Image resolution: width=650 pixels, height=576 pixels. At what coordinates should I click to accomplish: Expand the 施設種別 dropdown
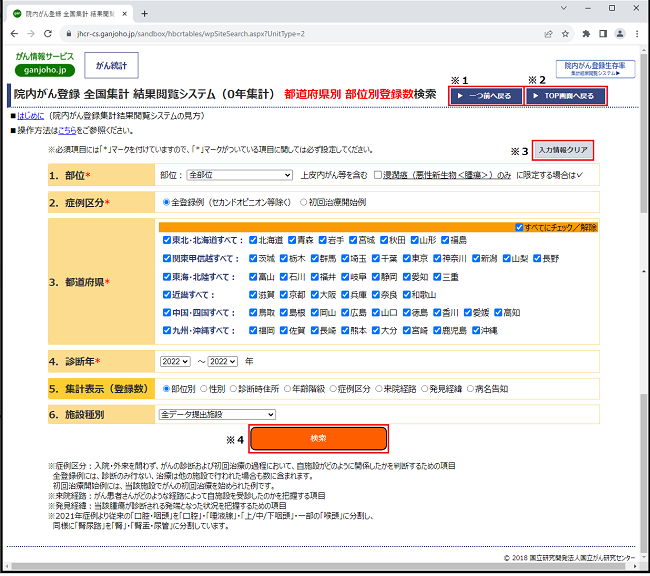[217, 415]
